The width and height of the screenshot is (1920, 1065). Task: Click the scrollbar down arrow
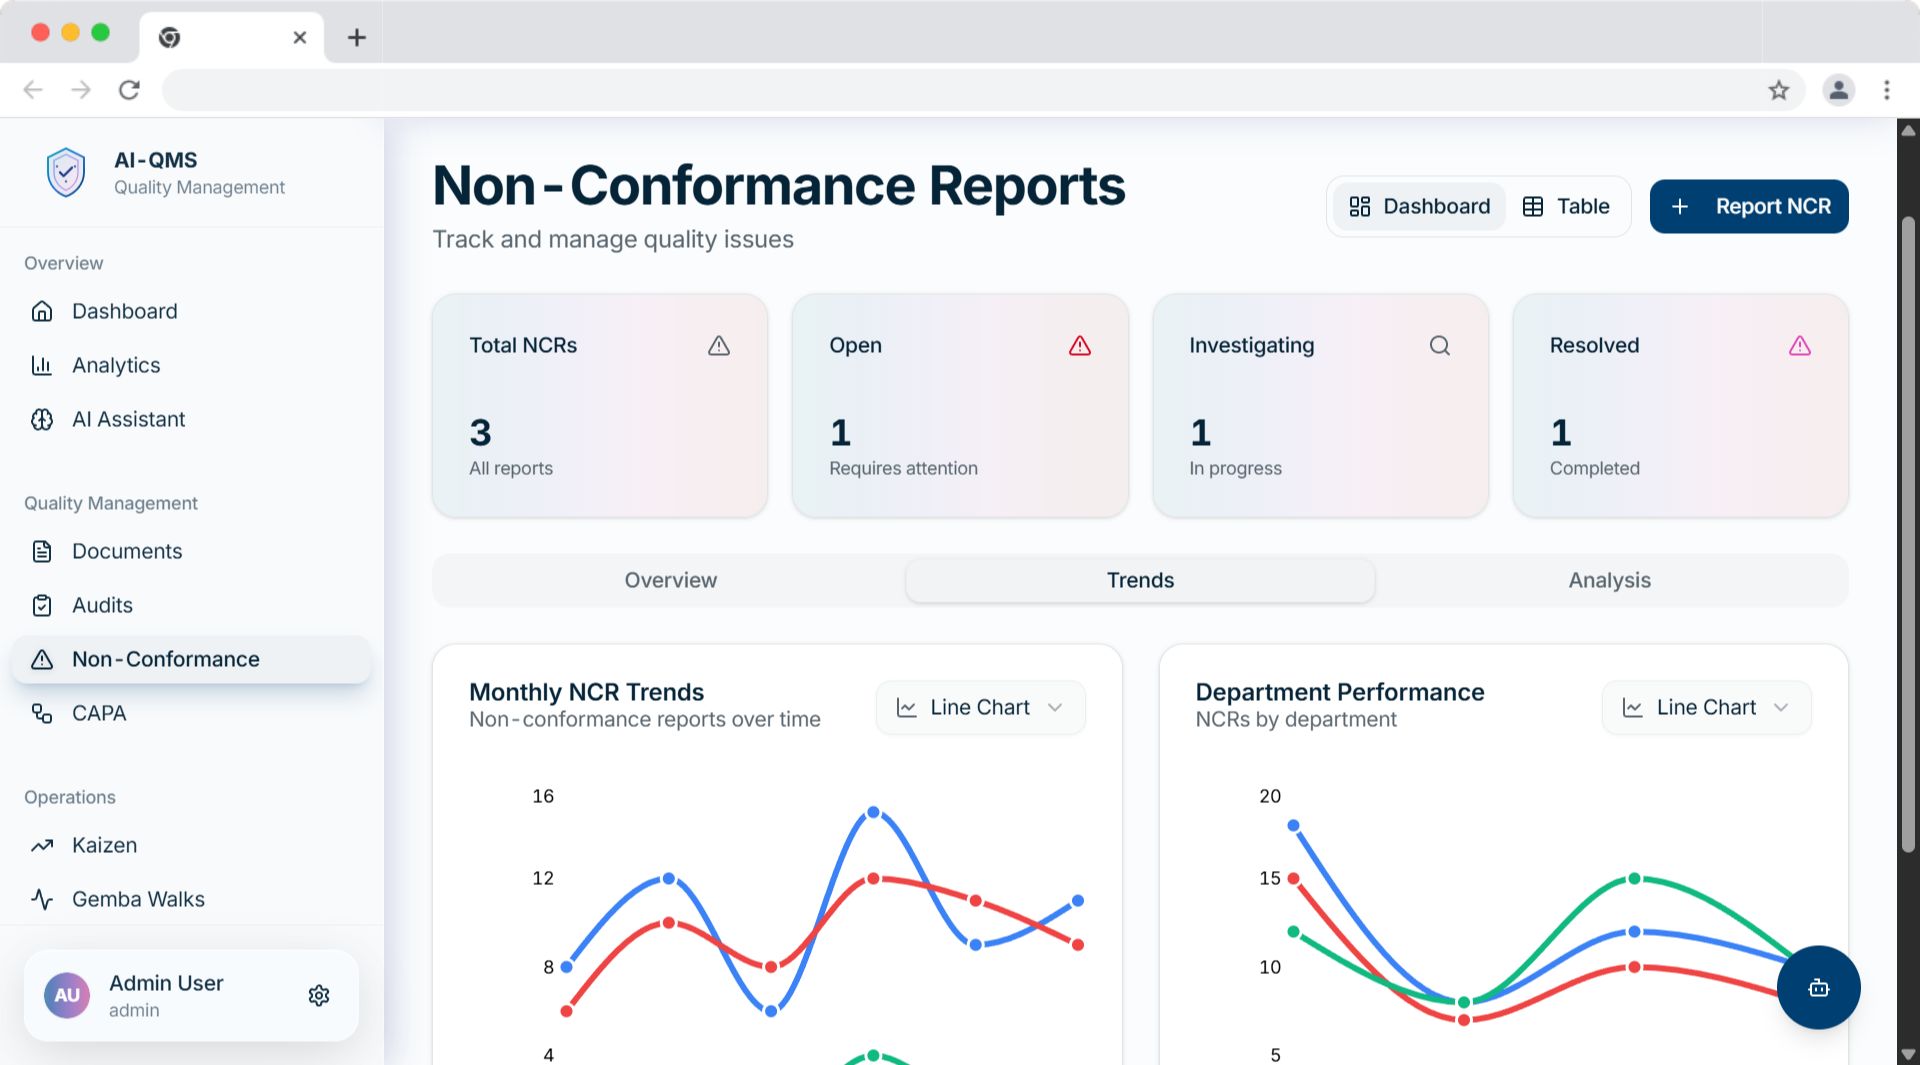click(x=1908, y=1054)
